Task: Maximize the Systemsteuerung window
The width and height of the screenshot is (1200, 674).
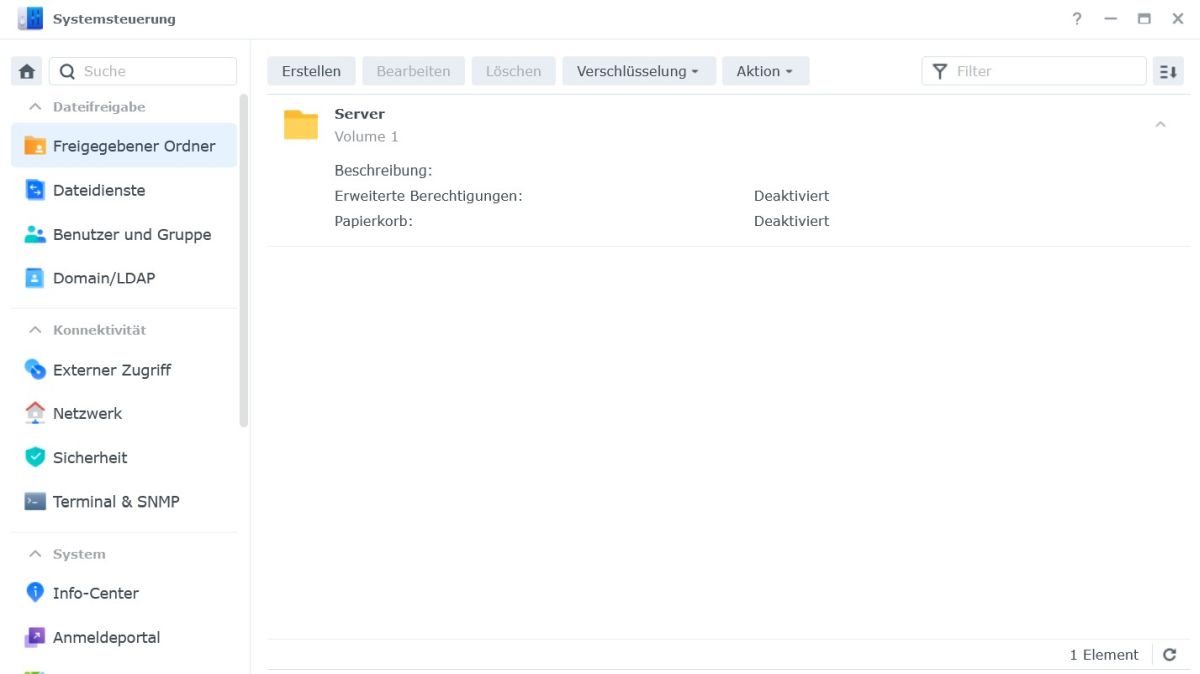Action: pos(1144,19)
